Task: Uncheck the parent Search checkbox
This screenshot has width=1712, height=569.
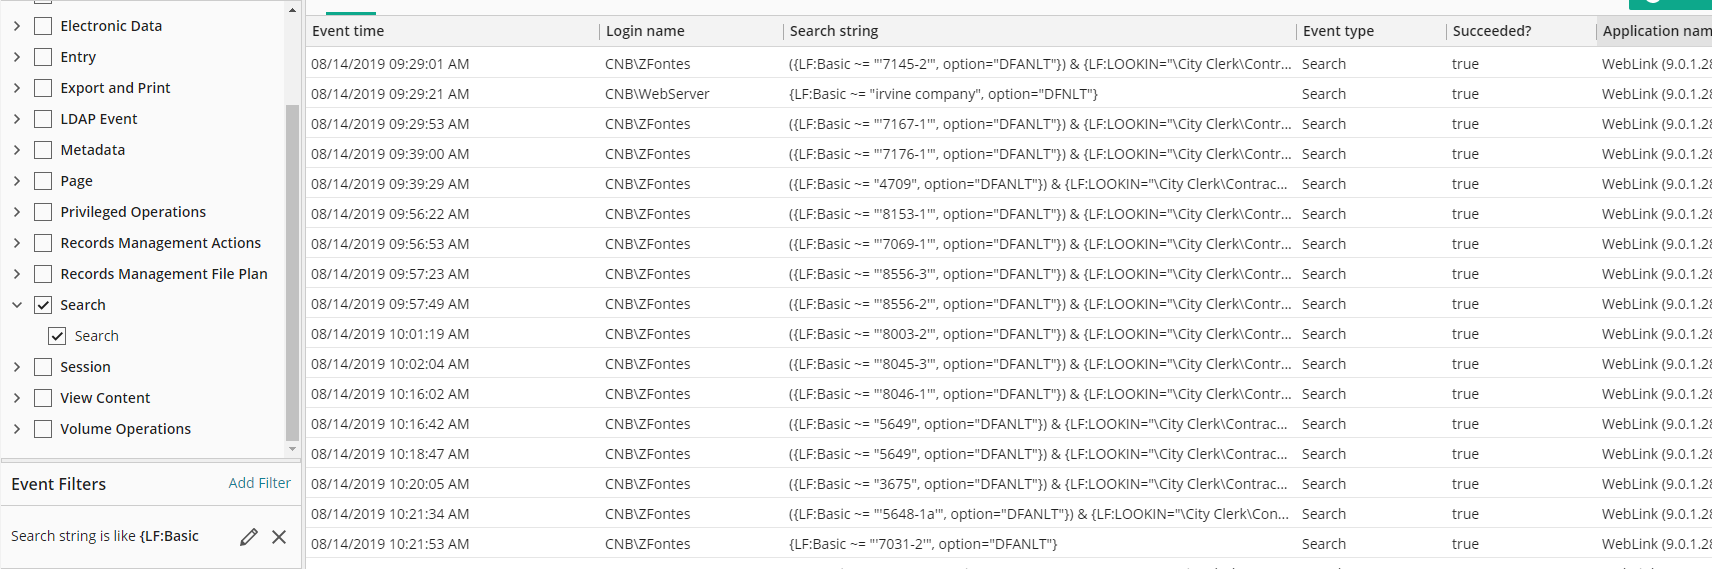Action: [x=43, y=305]
